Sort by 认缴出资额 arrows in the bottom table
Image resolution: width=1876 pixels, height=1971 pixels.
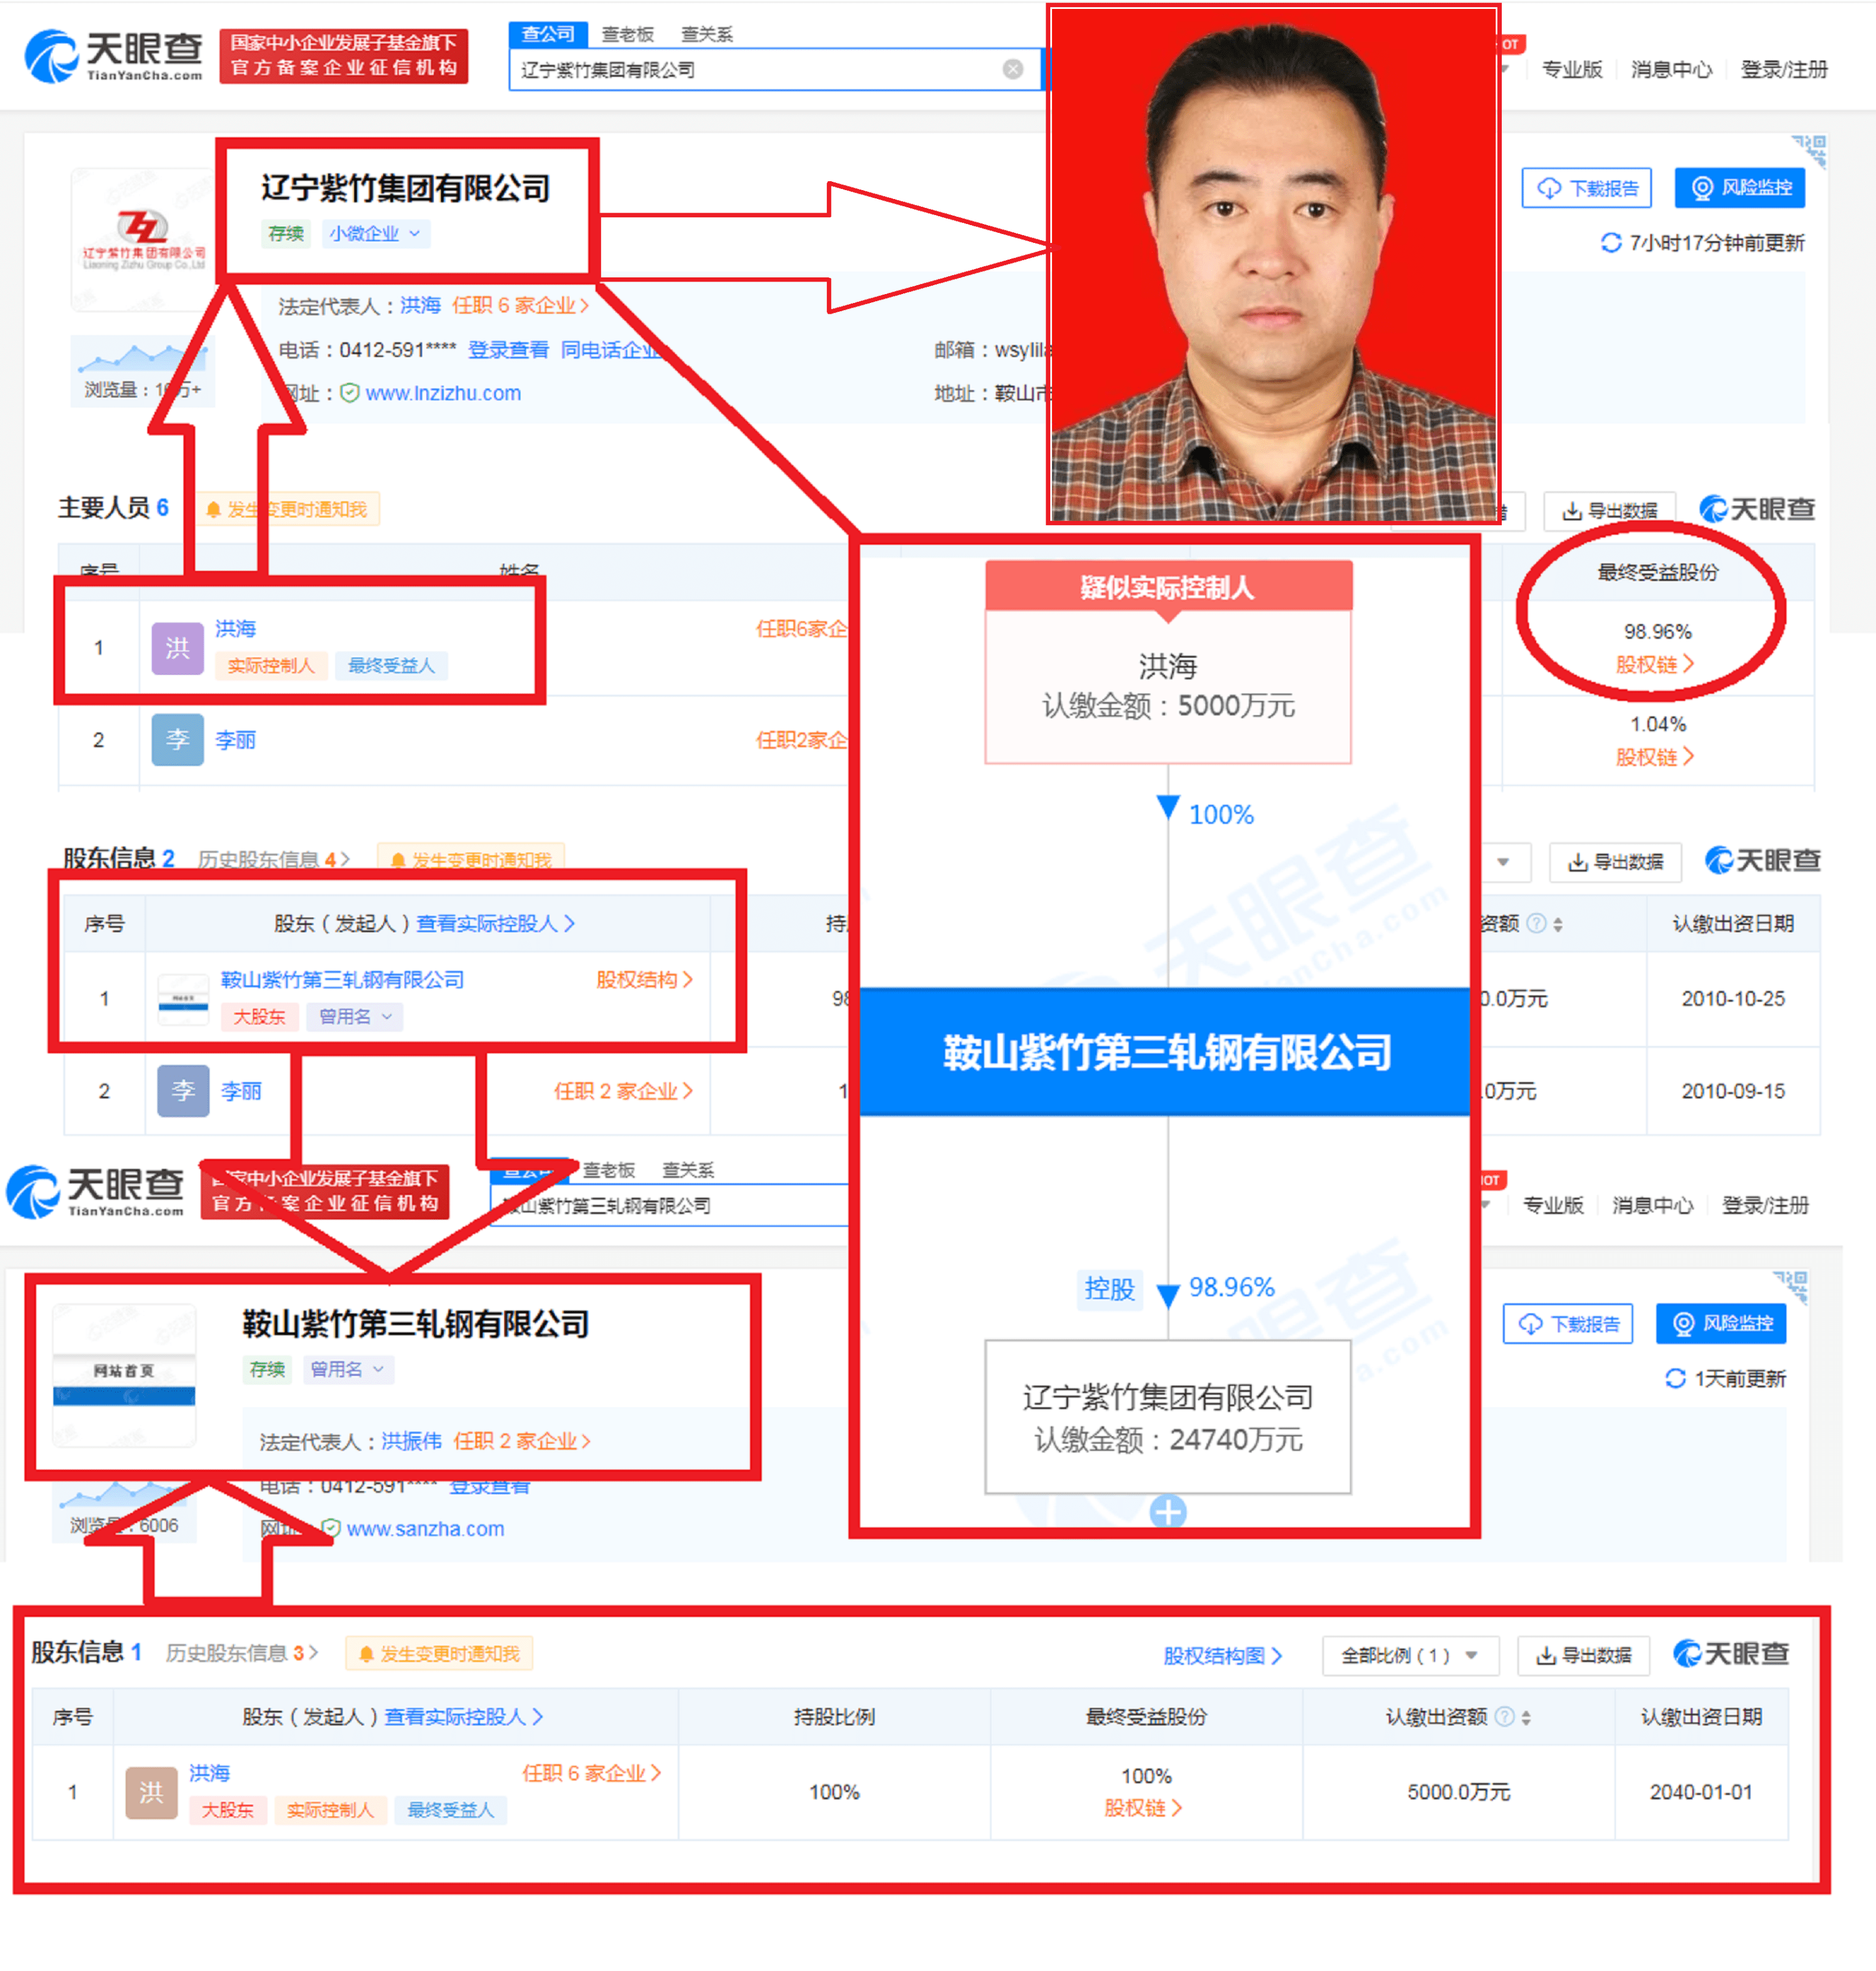pyautogui.click(x=1526, y=1718)
